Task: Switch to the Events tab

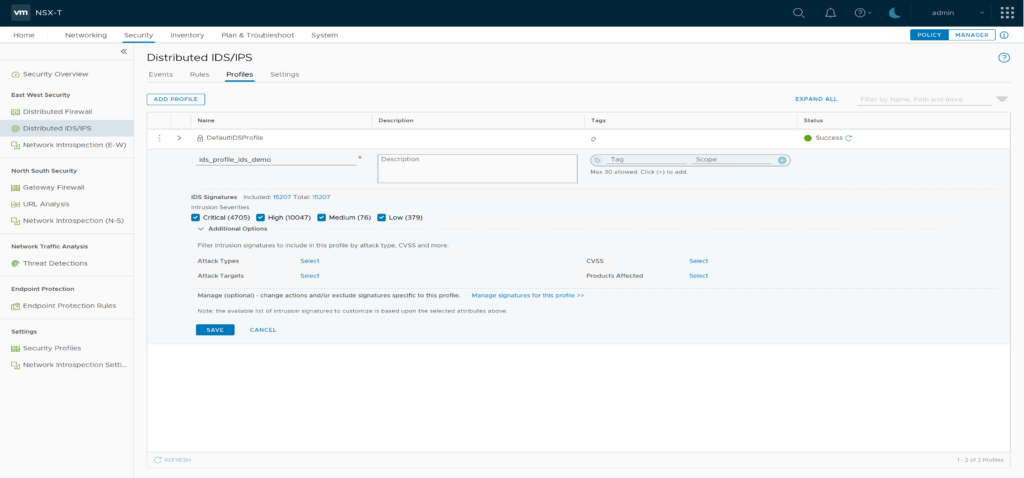Action: point(161,74)
